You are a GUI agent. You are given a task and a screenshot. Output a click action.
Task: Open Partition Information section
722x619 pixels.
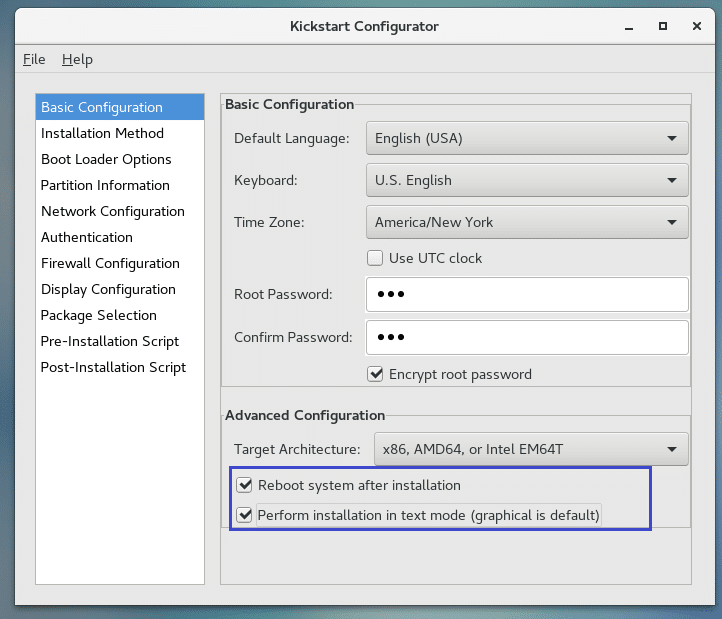(x=105, y=185)
